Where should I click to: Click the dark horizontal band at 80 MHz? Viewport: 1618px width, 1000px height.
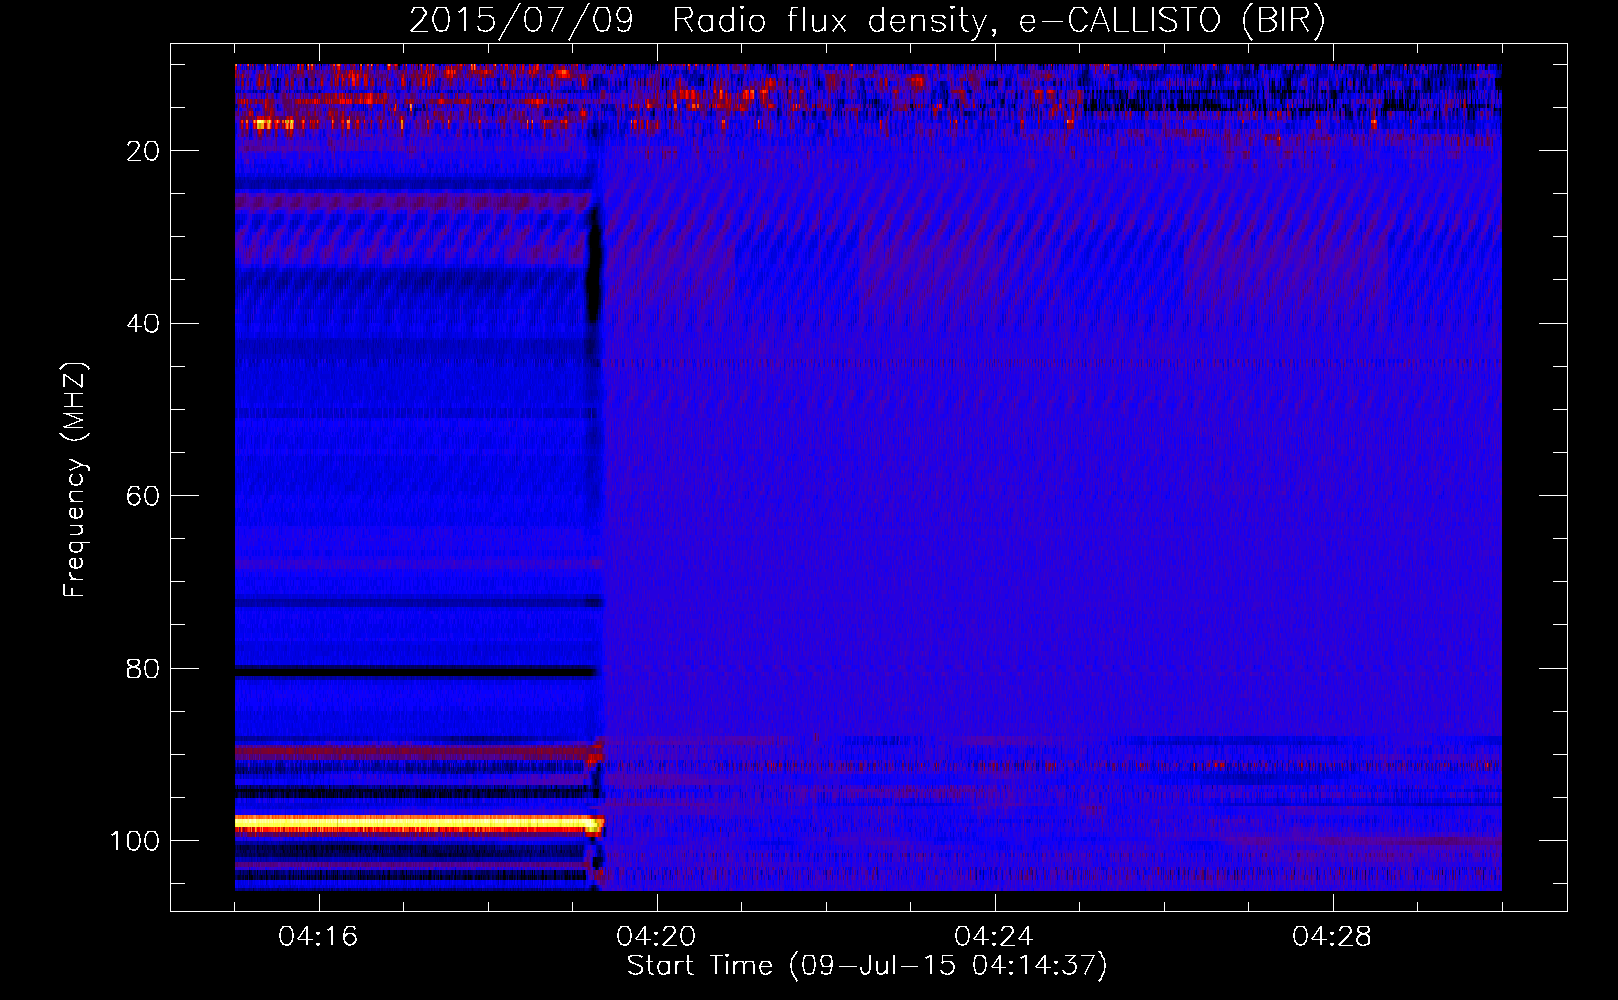click(416, 671)
